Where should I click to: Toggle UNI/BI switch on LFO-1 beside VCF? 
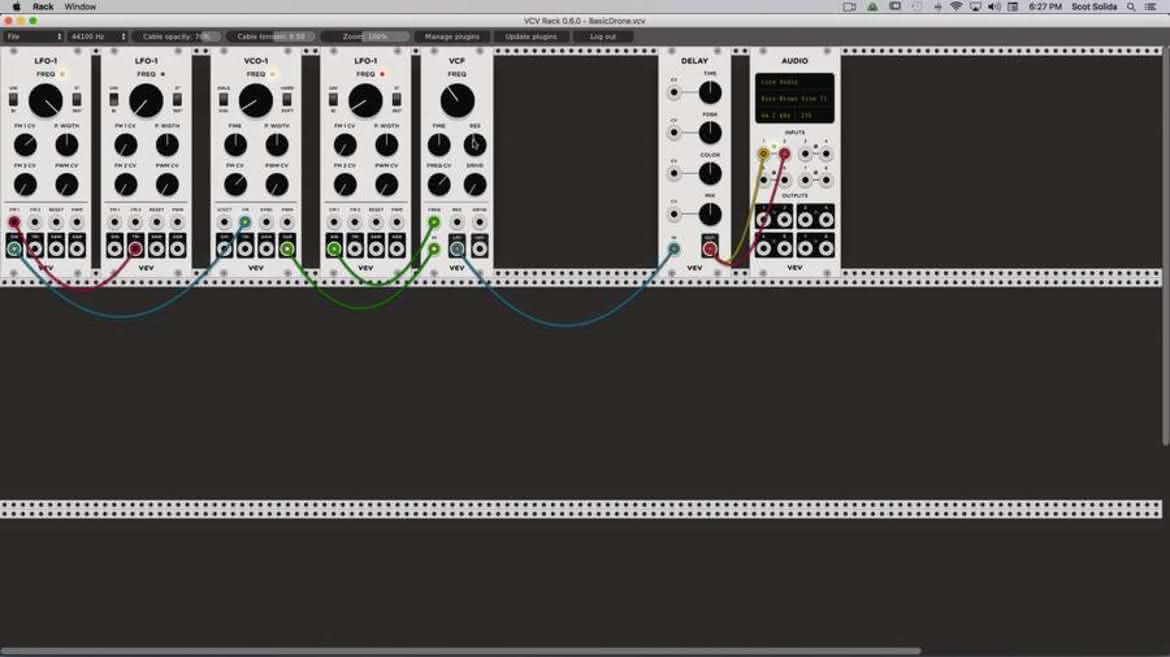[x=333, y=99]
